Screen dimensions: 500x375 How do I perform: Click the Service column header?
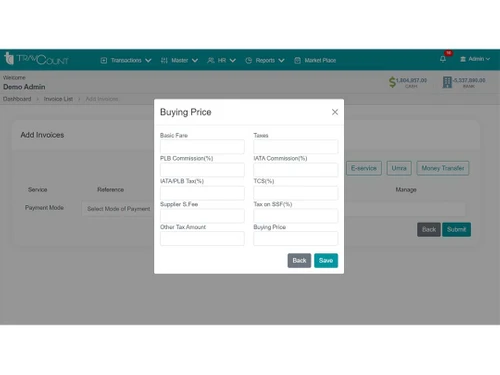pos(38,190)
